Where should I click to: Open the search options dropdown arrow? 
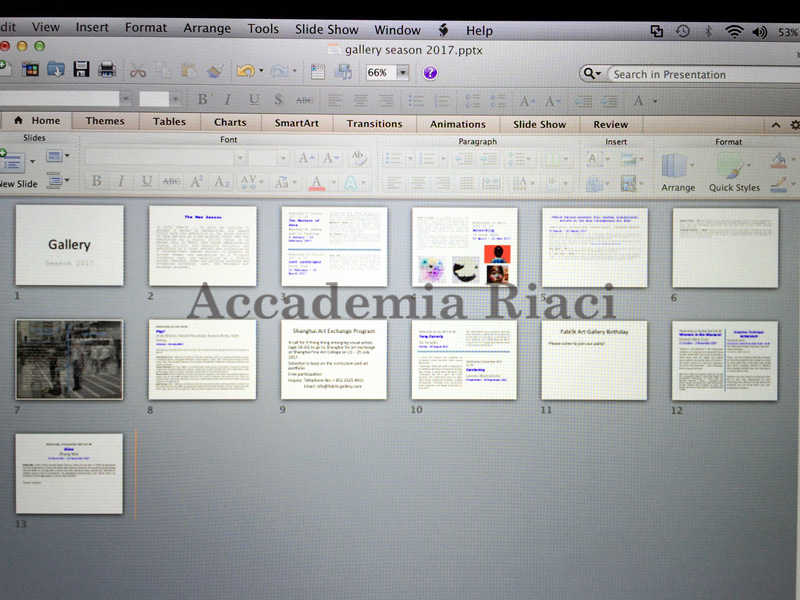pyautogui.click(x=598, y=74)
